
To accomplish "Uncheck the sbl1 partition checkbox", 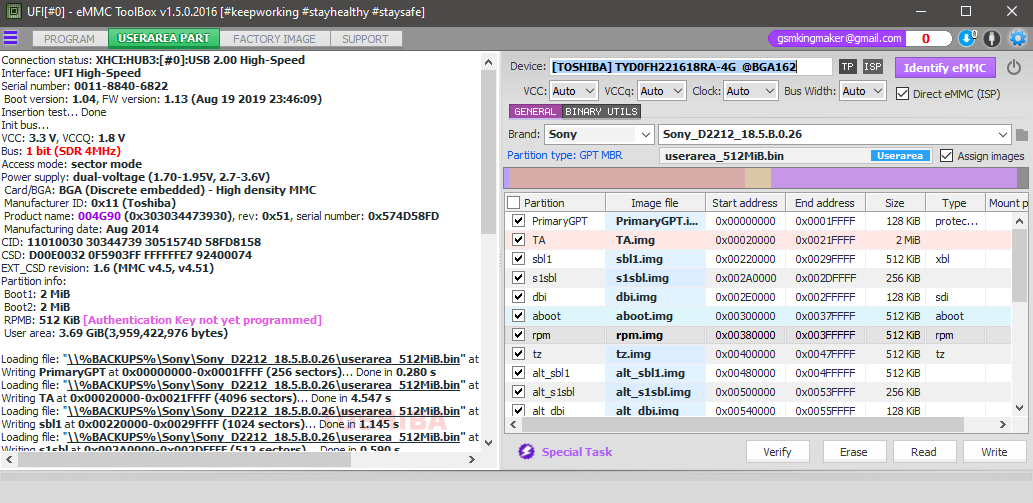I will 518,259.
